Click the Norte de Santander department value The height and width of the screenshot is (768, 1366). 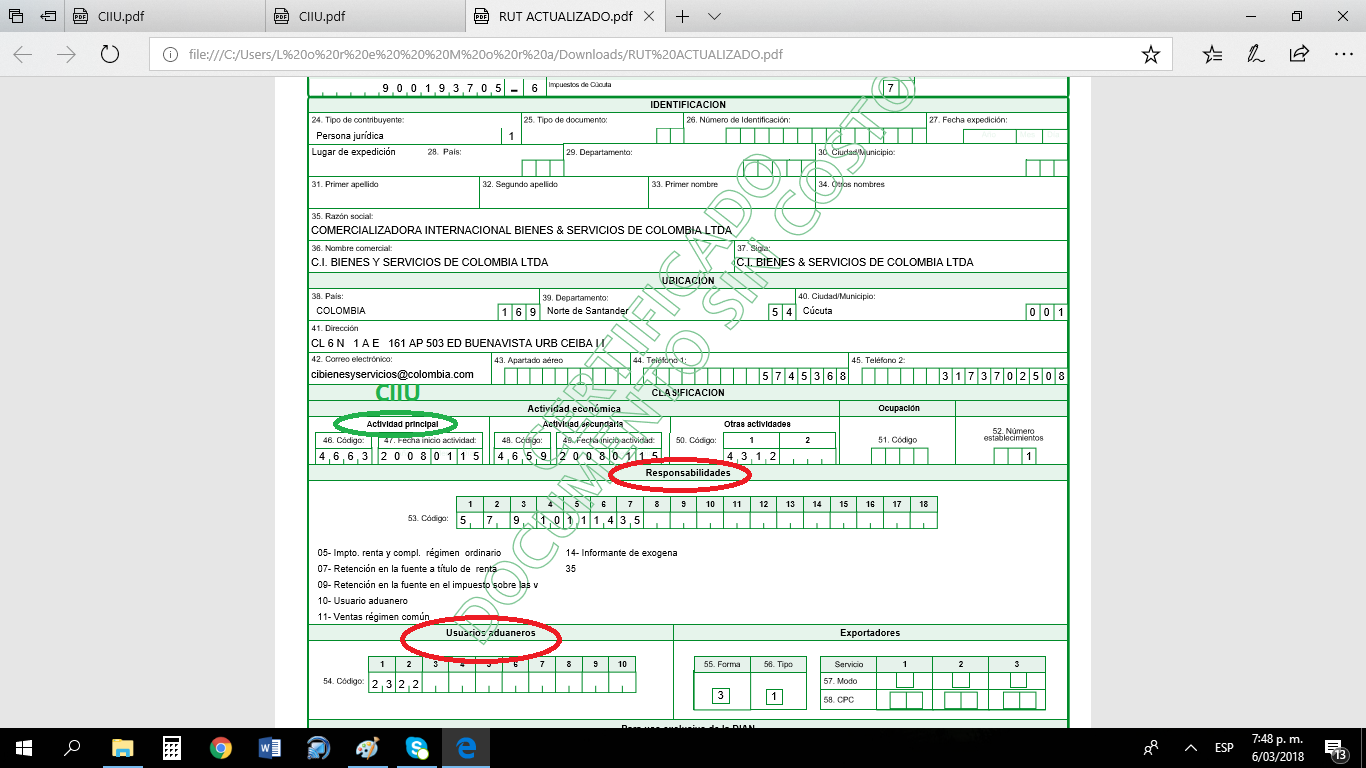[x=588, y=311]
